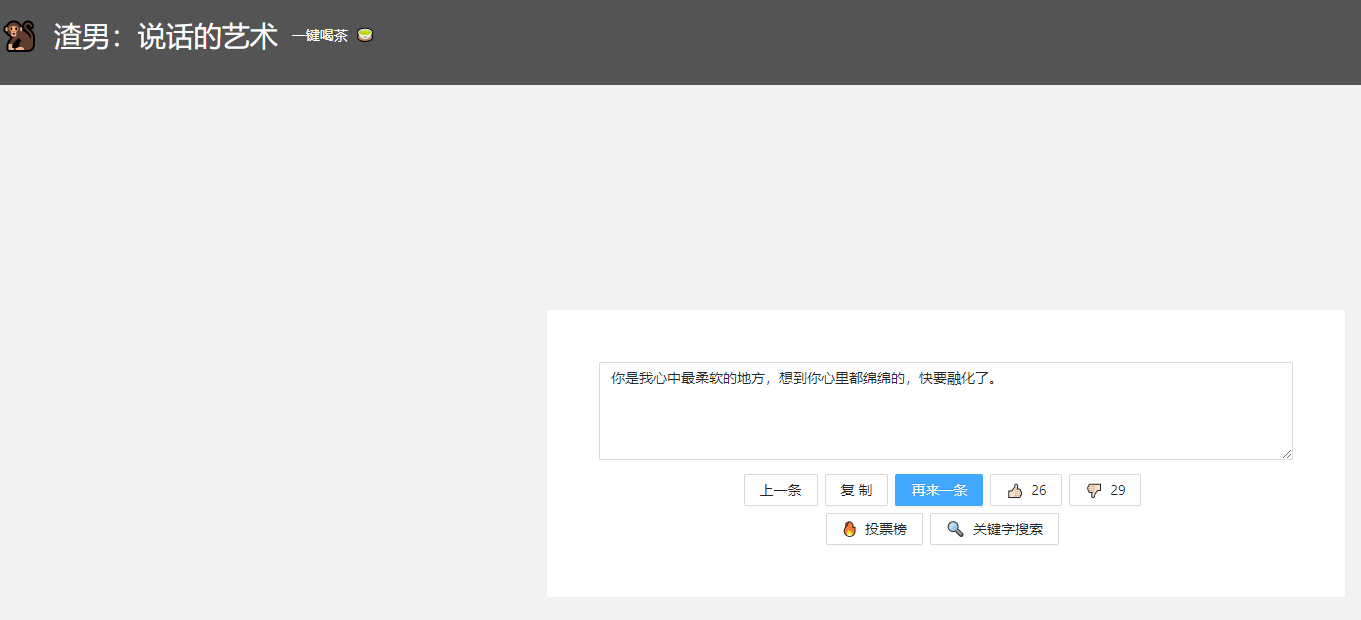The image size is (1361, 620).
Task: Click the thumbs-down dislike icon
Action: [x=1093, y=490]
